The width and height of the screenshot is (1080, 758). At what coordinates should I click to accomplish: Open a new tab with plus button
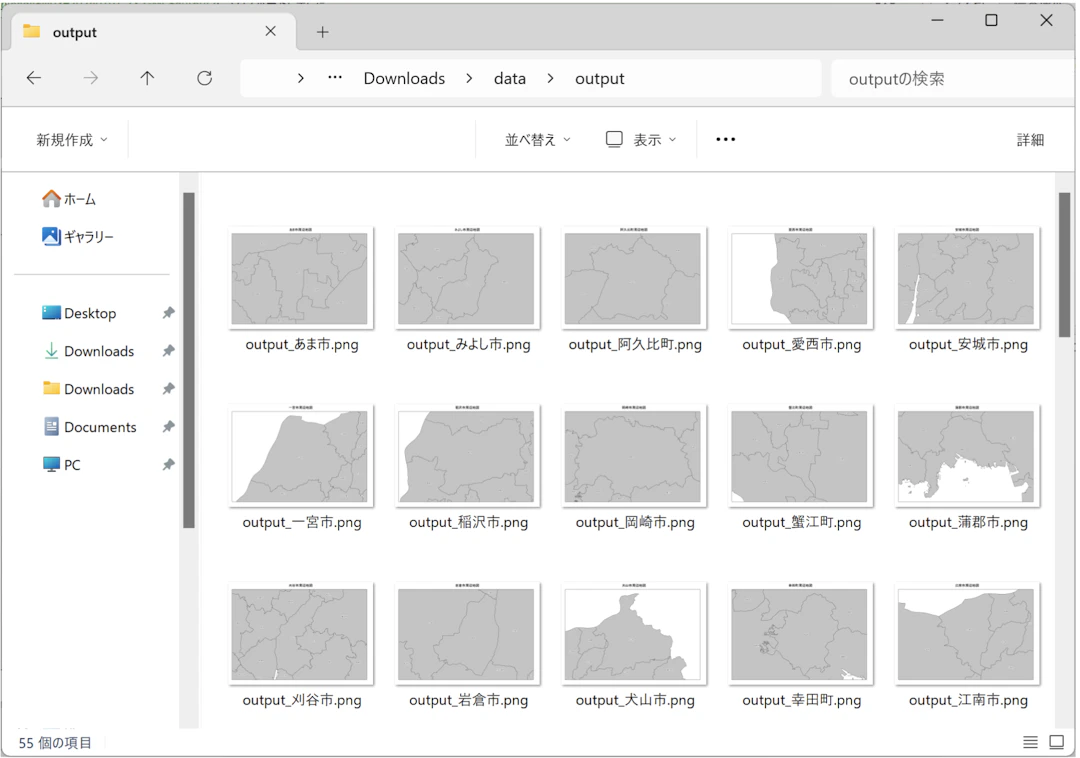[x=322, y=32]
